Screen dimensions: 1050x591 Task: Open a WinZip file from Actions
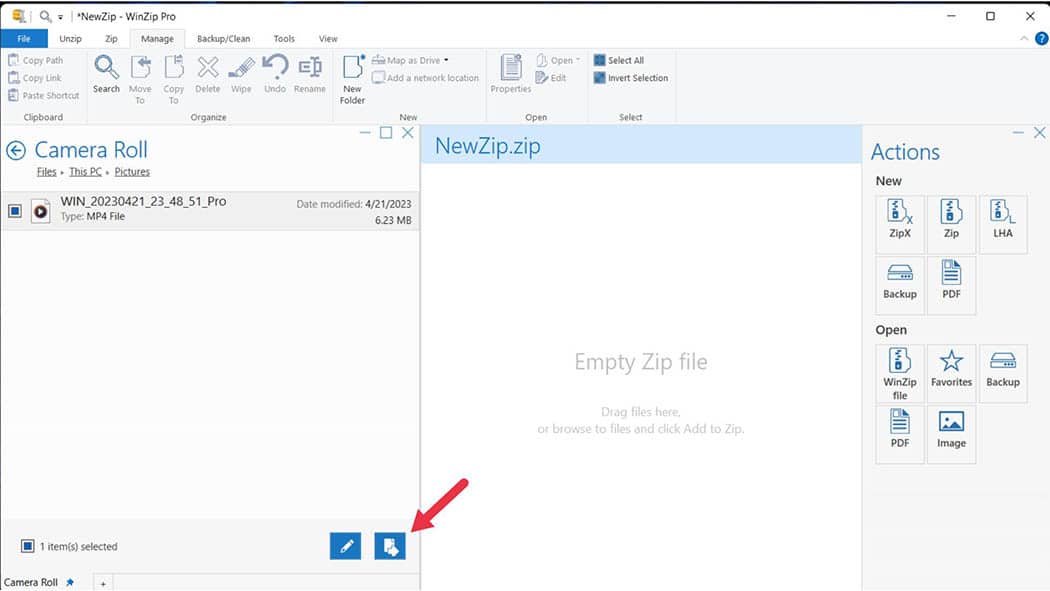click(899, 373)
